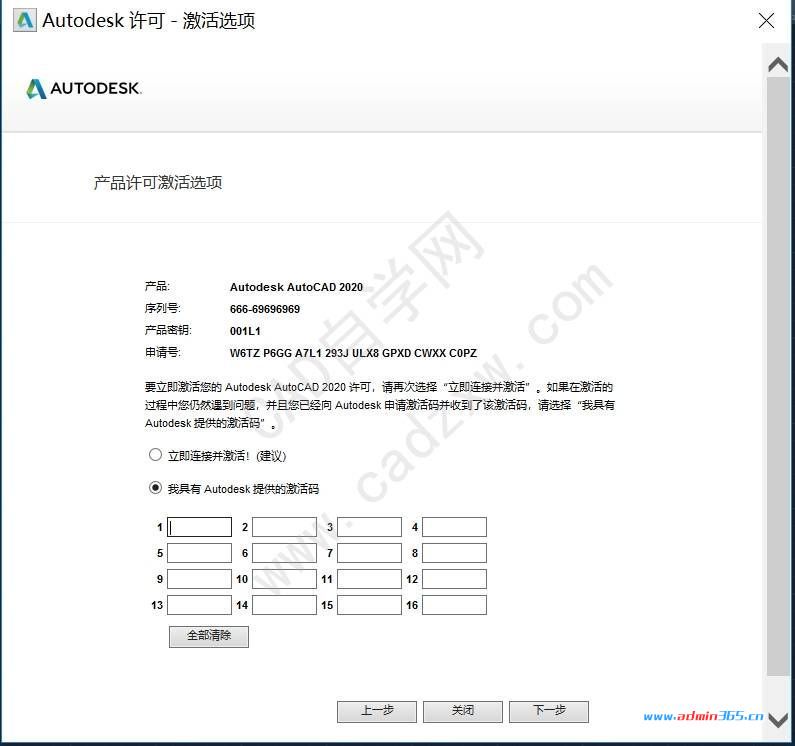Focus activation code field 10

[284, 579]
